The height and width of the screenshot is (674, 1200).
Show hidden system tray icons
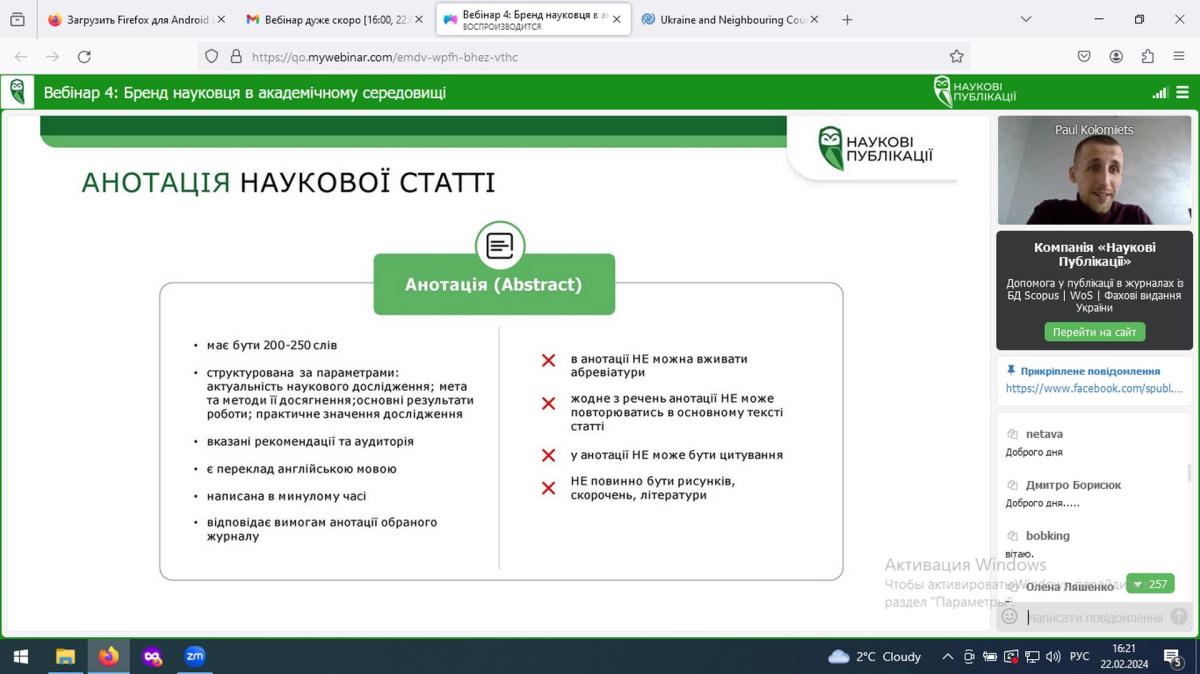click(947, 657)
